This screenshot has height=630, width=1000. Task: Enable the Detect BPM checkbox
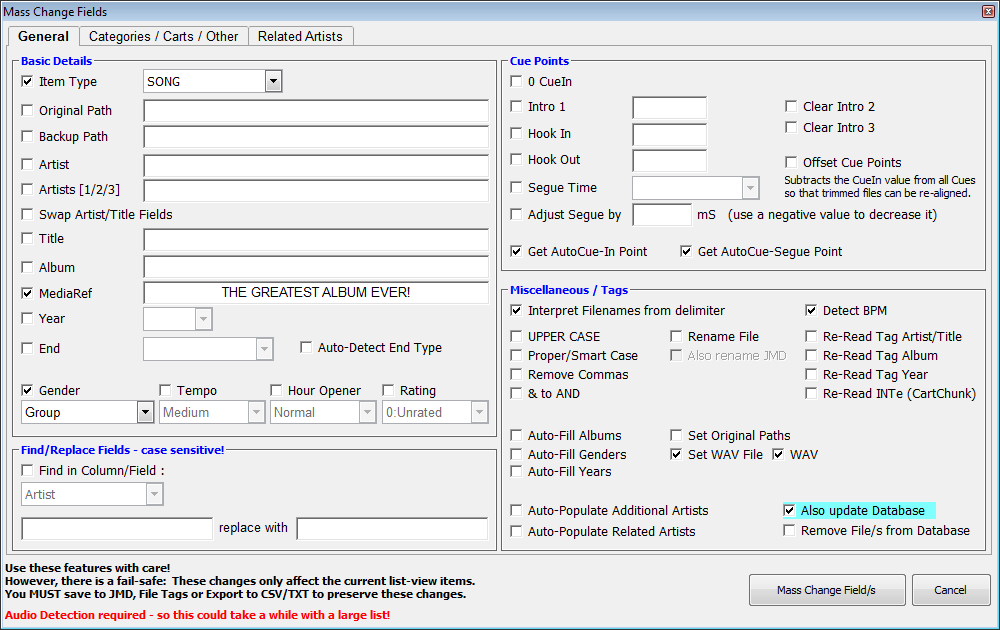813,311
